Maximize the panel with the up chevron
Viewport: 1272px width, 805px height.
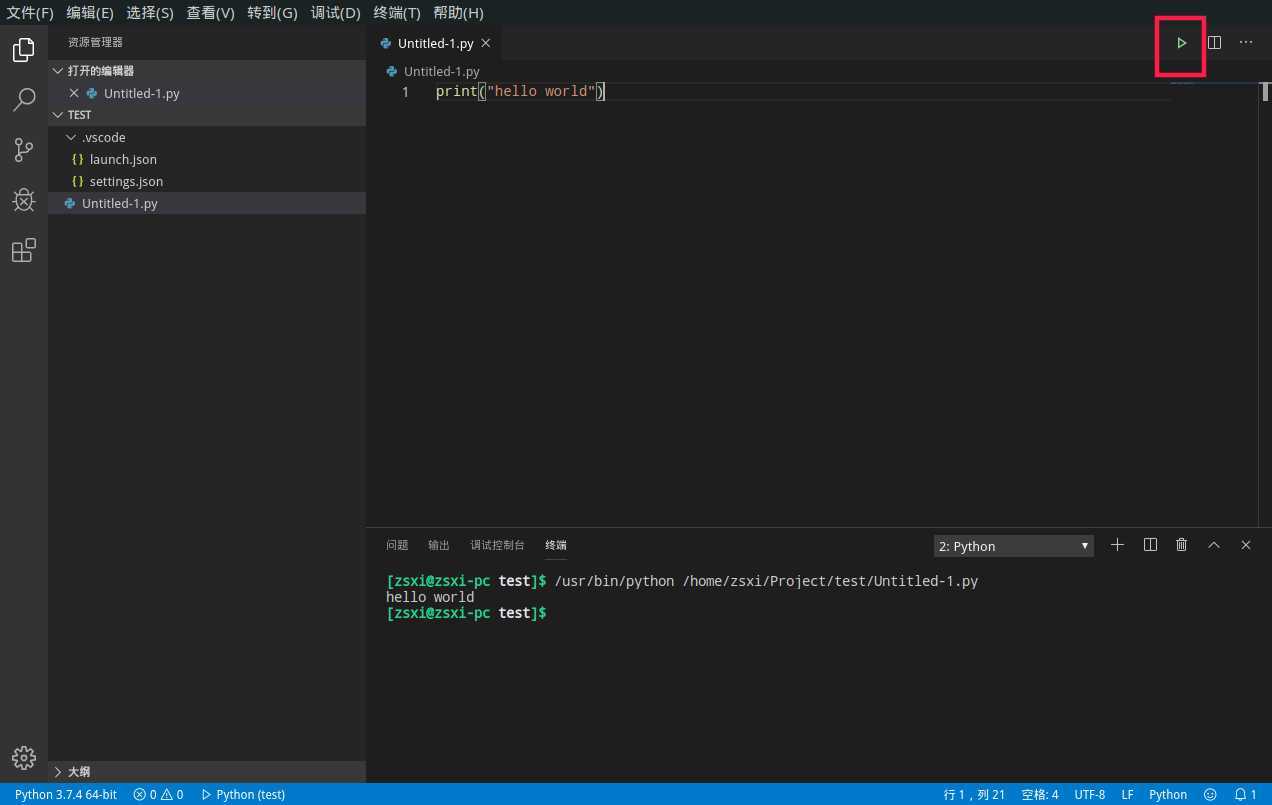[x=1214, y=545]
